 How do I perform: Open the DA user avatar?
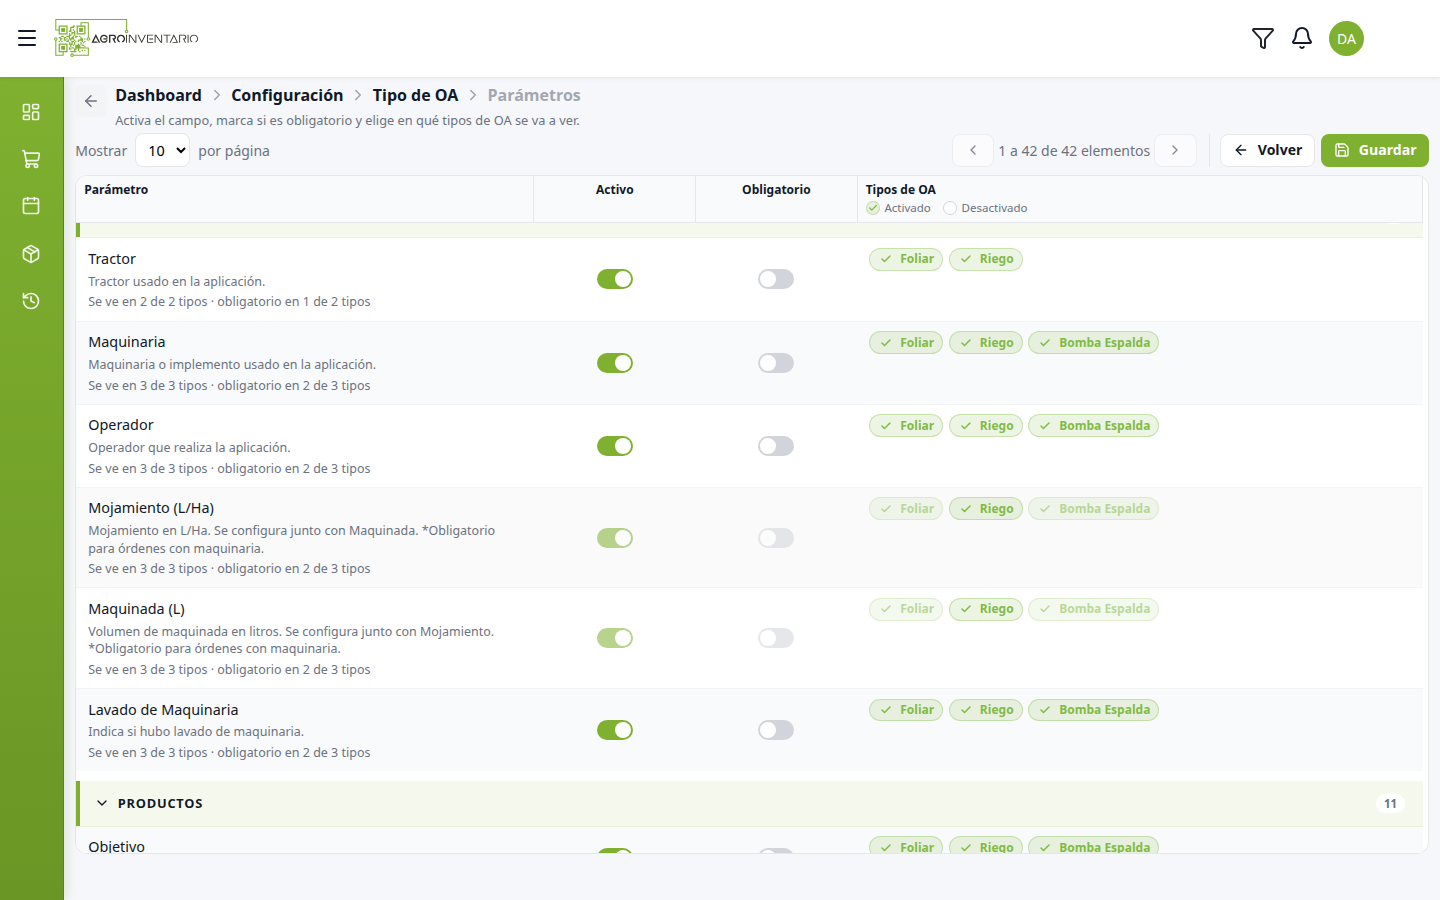(1346, 39)
